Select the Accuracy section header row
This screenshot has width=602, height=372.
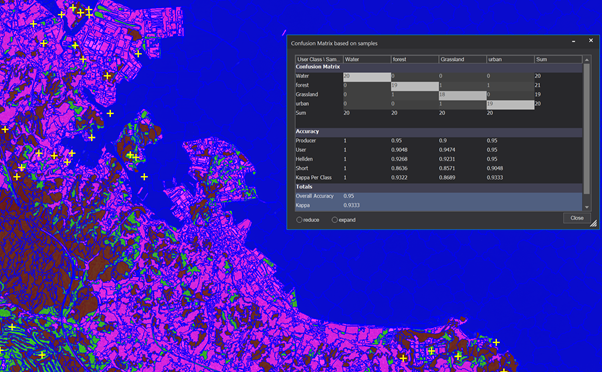(439, 132)
